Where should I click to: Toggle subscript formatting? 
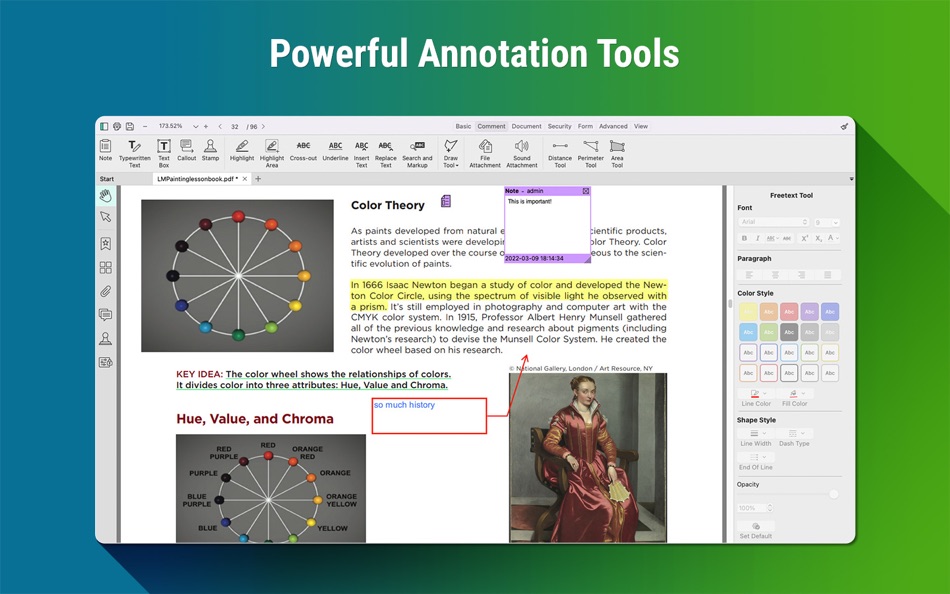click(x=819, y=238)
